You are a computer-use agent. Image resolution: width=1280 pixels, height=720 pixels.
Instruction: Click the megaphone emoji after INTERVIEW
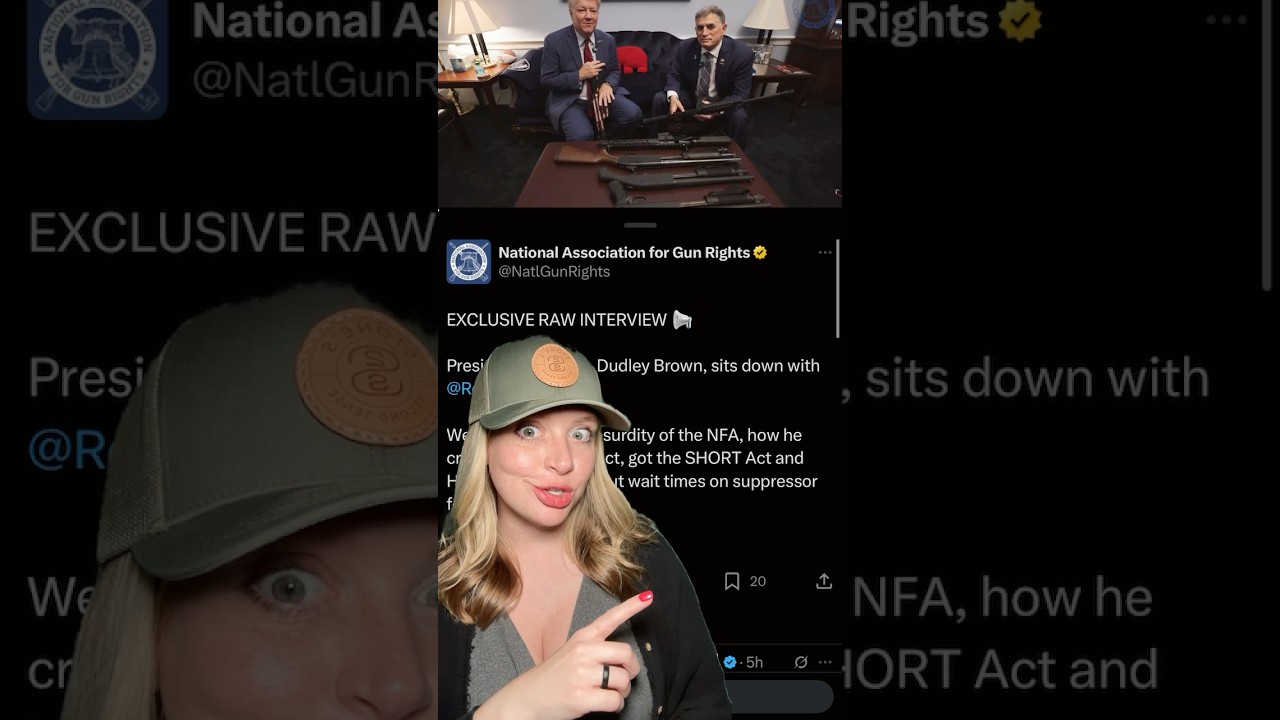pyautogui.click(x=682, y=320)
